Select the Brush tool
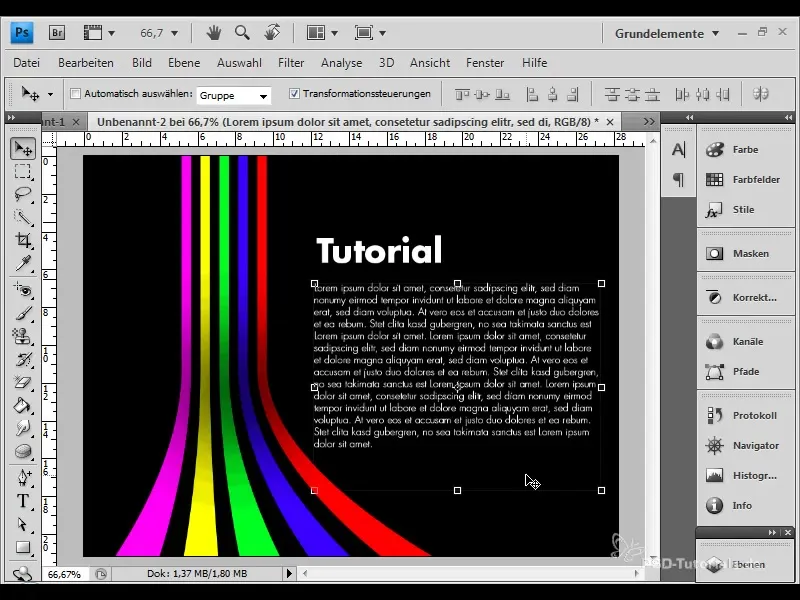Screen dimensions: 800x600 point(22,313)
